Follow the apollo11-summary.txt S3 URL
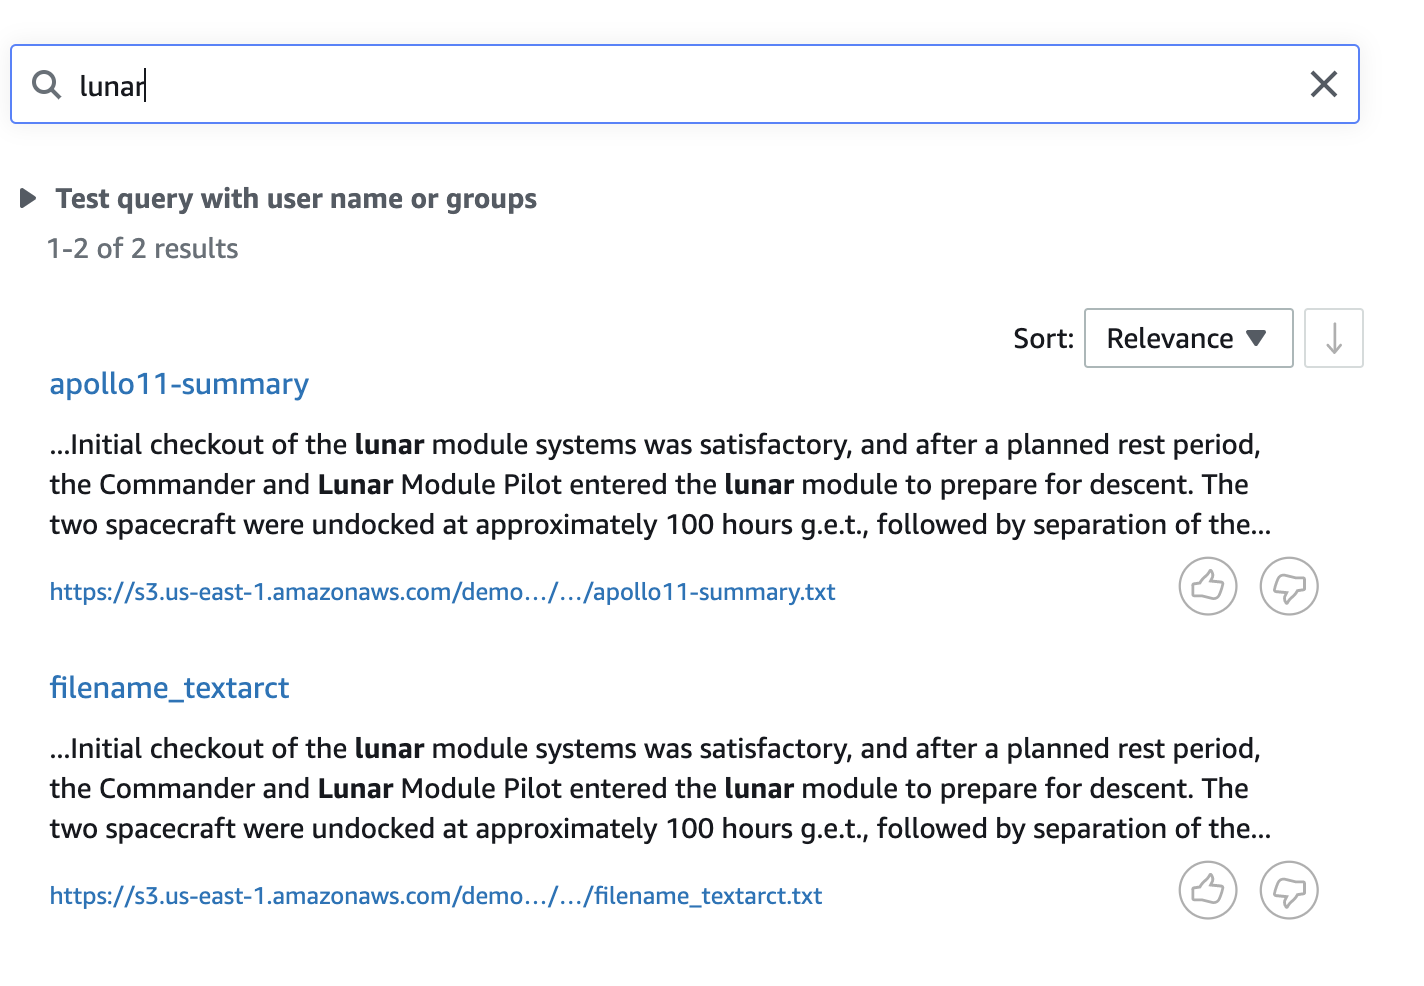 [x=442, y=592]
